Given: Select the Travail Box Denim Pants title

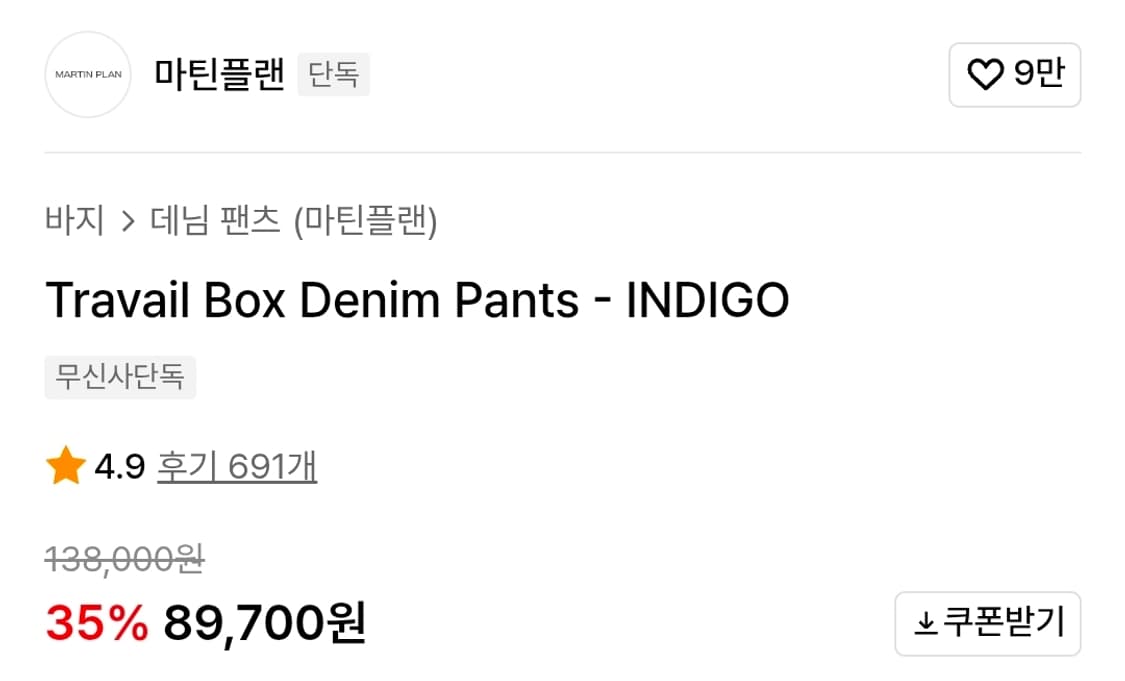Looking at the screenshot, I should (x=312, y=300).
